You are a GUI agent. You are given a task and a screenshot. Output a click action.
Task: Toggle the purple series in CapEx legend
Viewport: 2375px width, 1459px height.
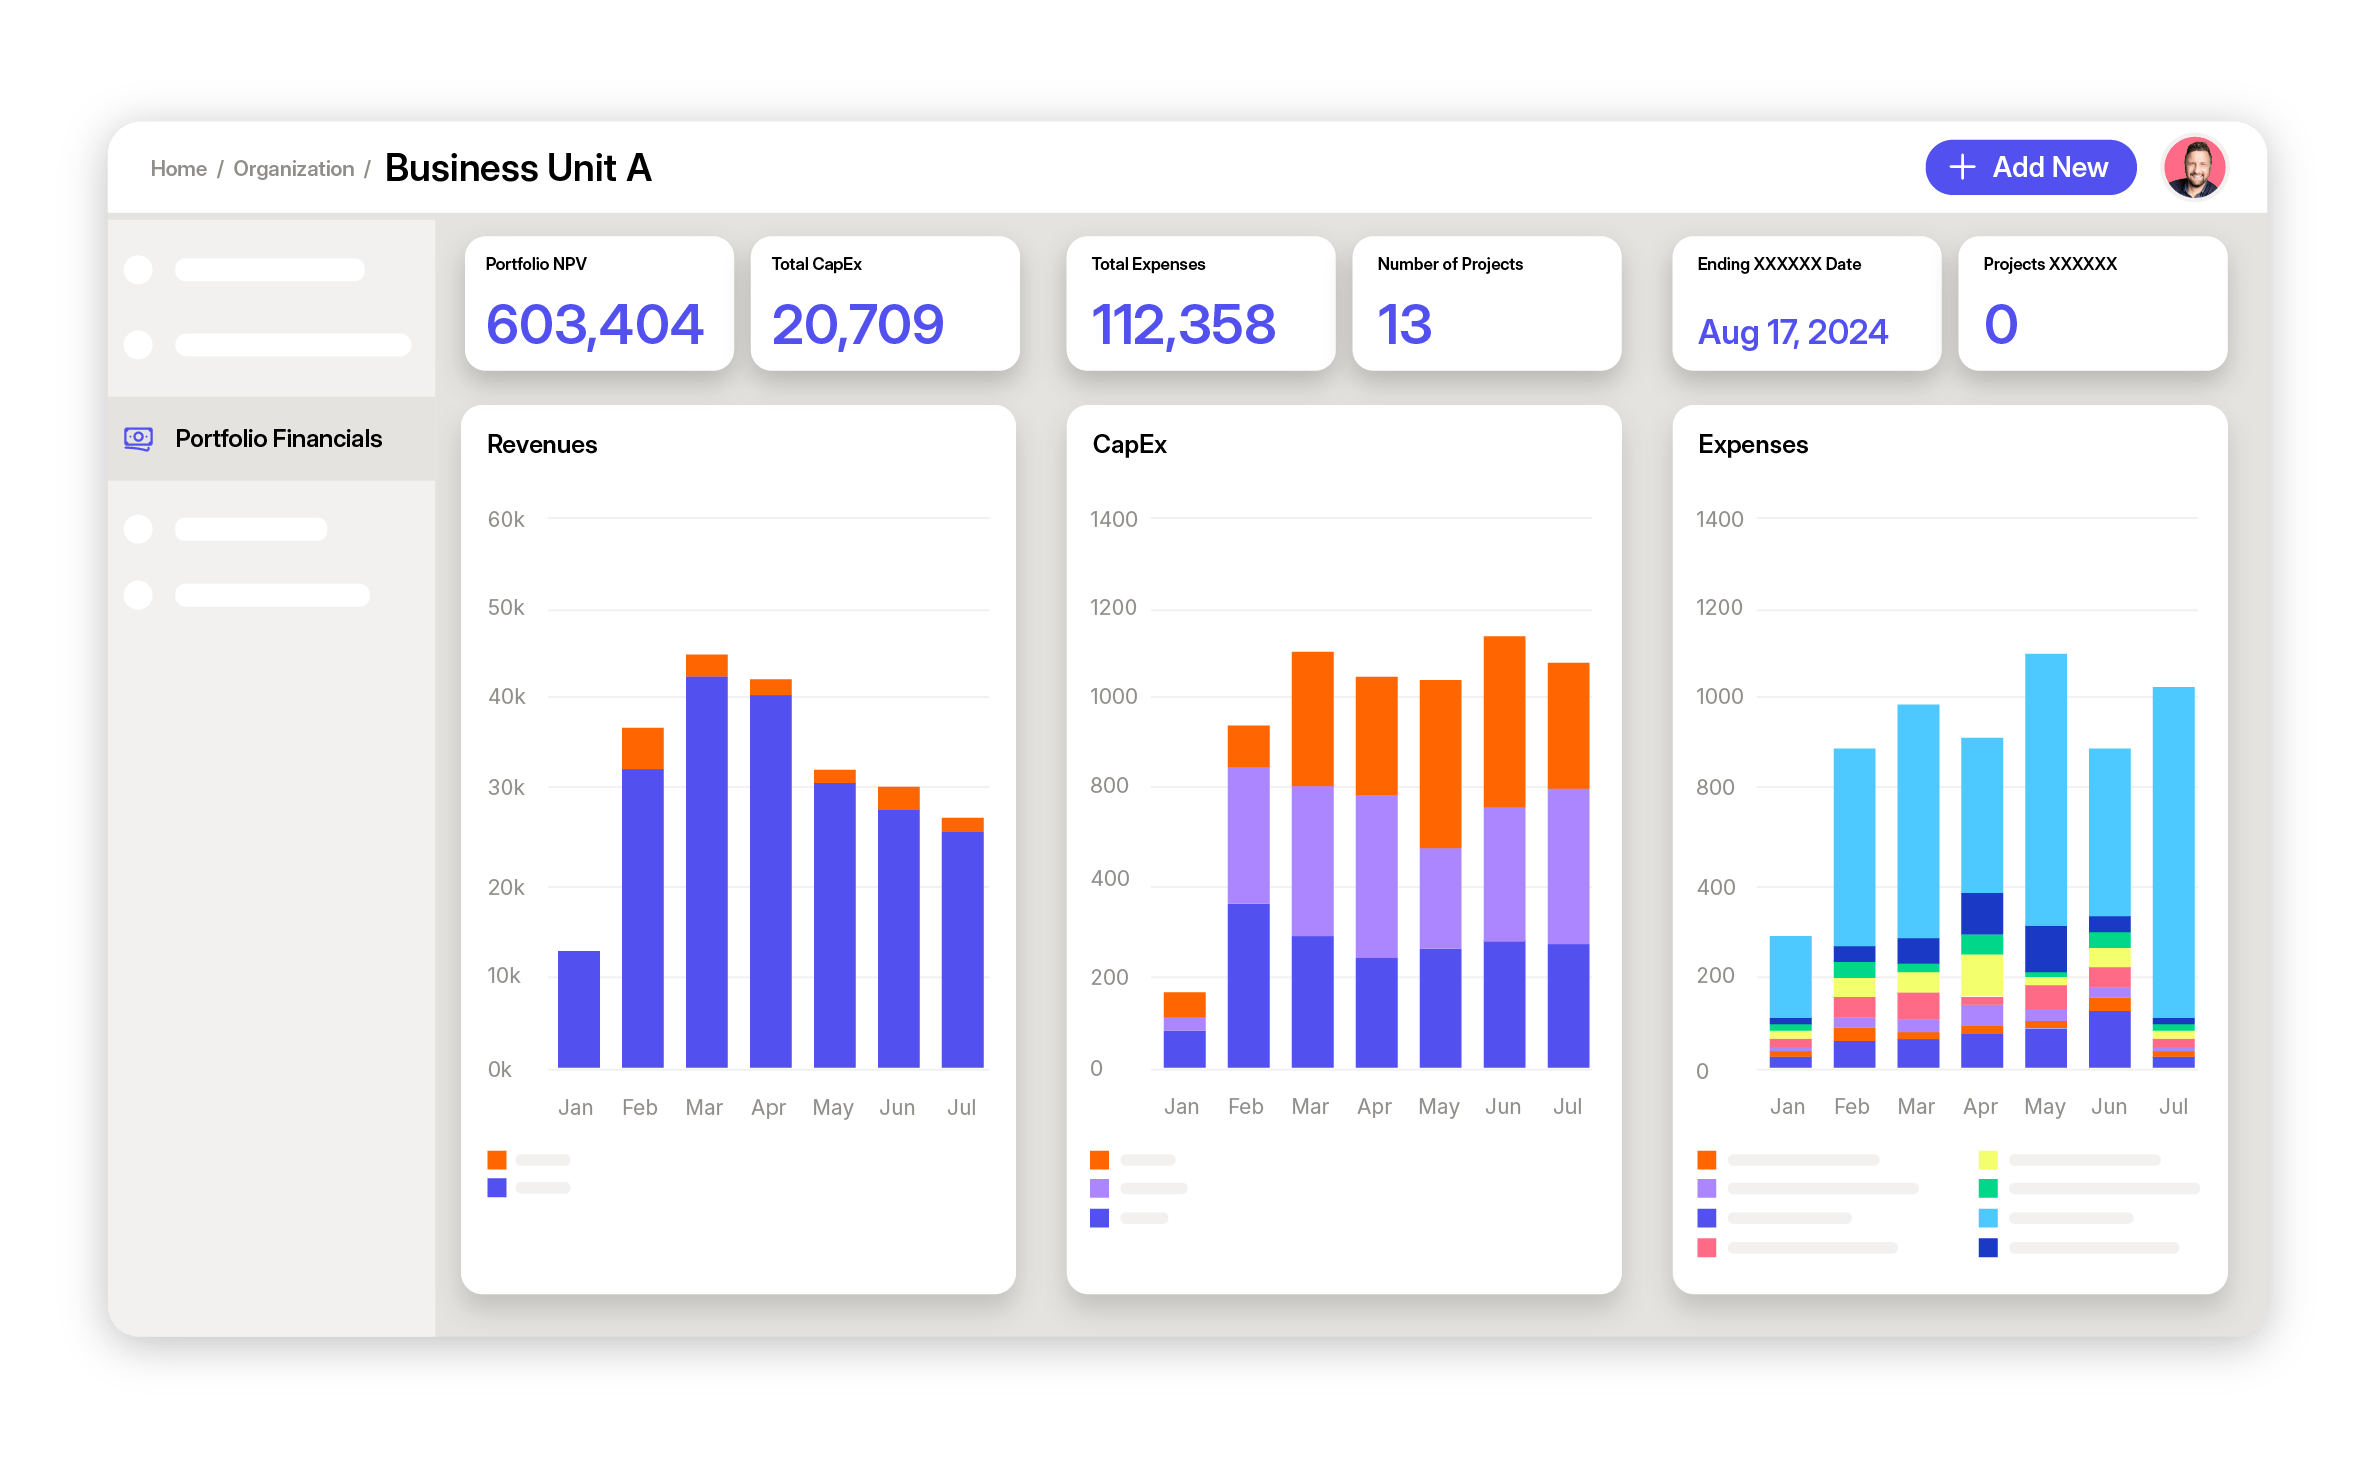pos(1100,1188)
